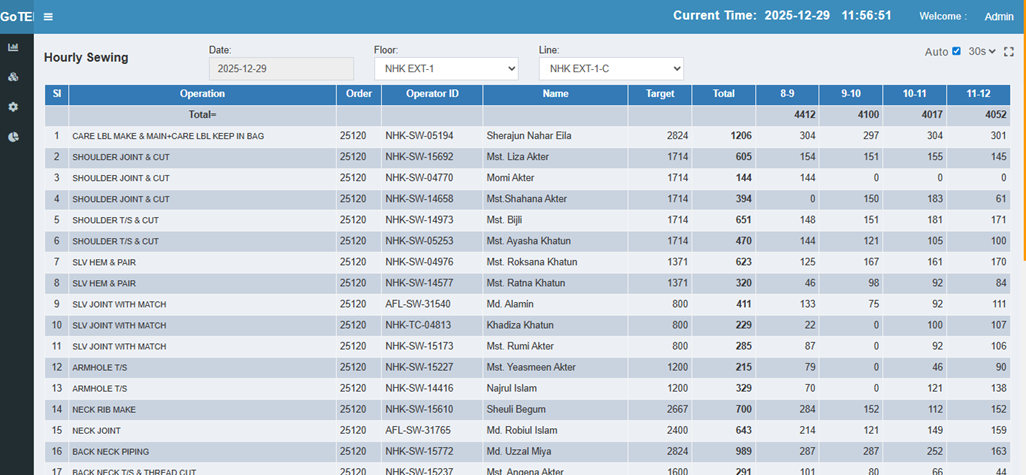Open the pie chart sidebar icon
This screenshot has height=475, width=1026.
point(13,137)
